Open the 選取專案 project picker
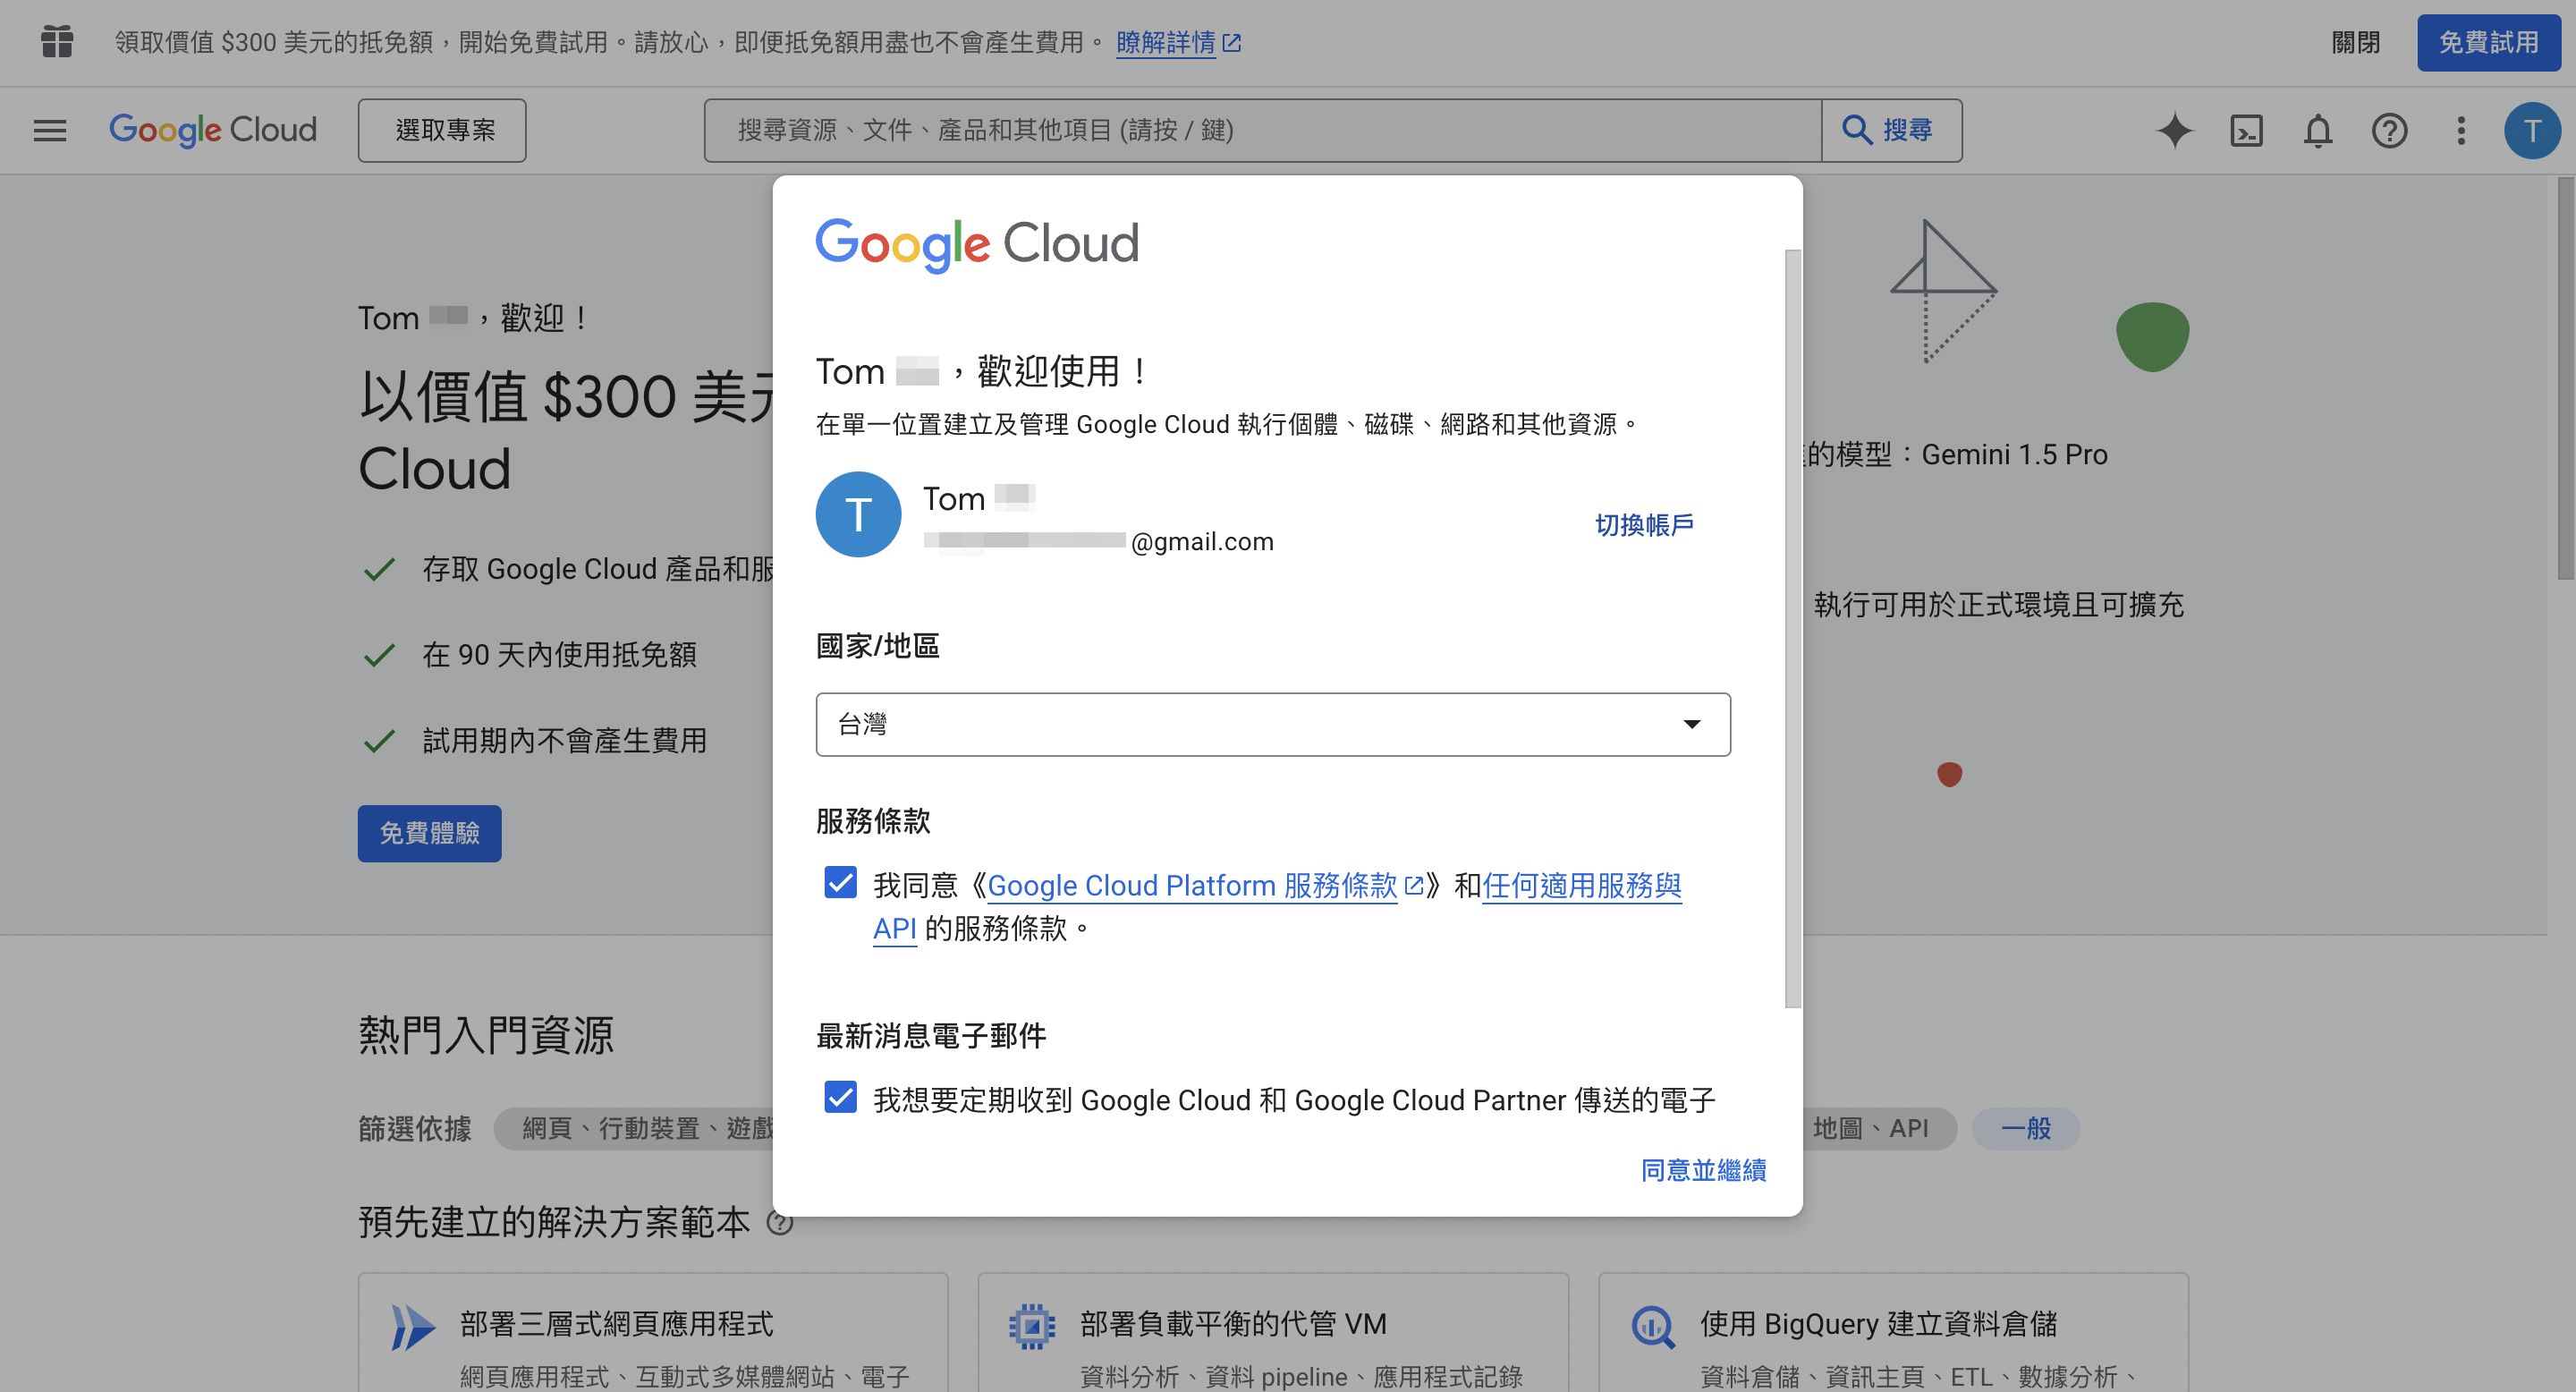 click(x=443, y=131)
